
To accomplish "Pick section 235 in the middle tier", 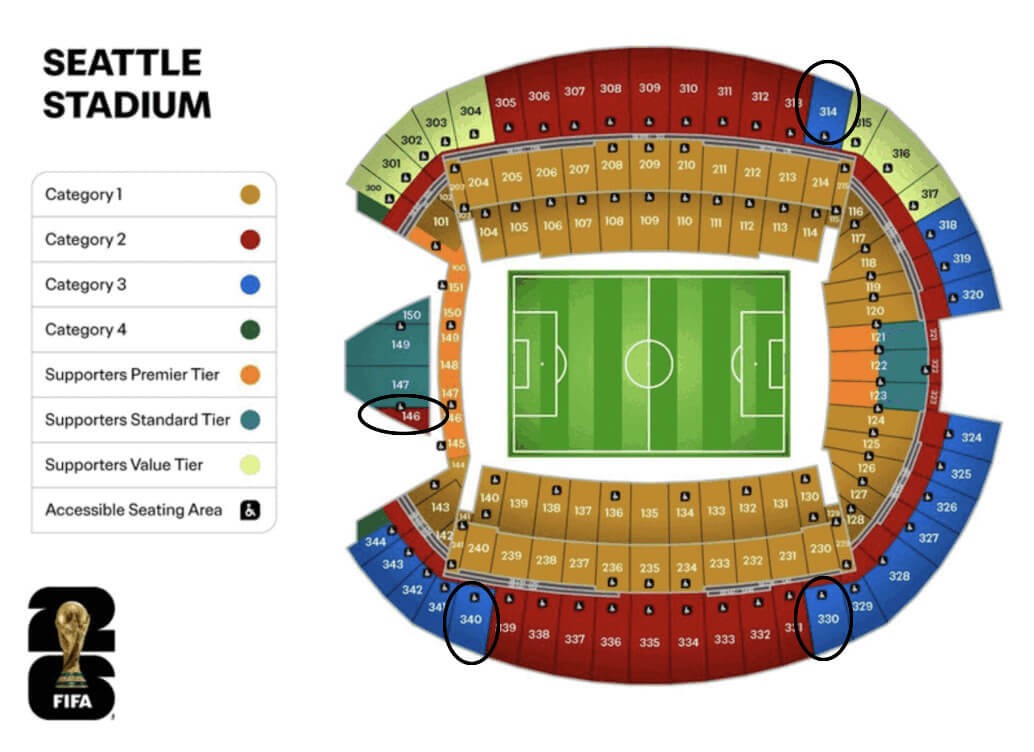I will 649,567.
